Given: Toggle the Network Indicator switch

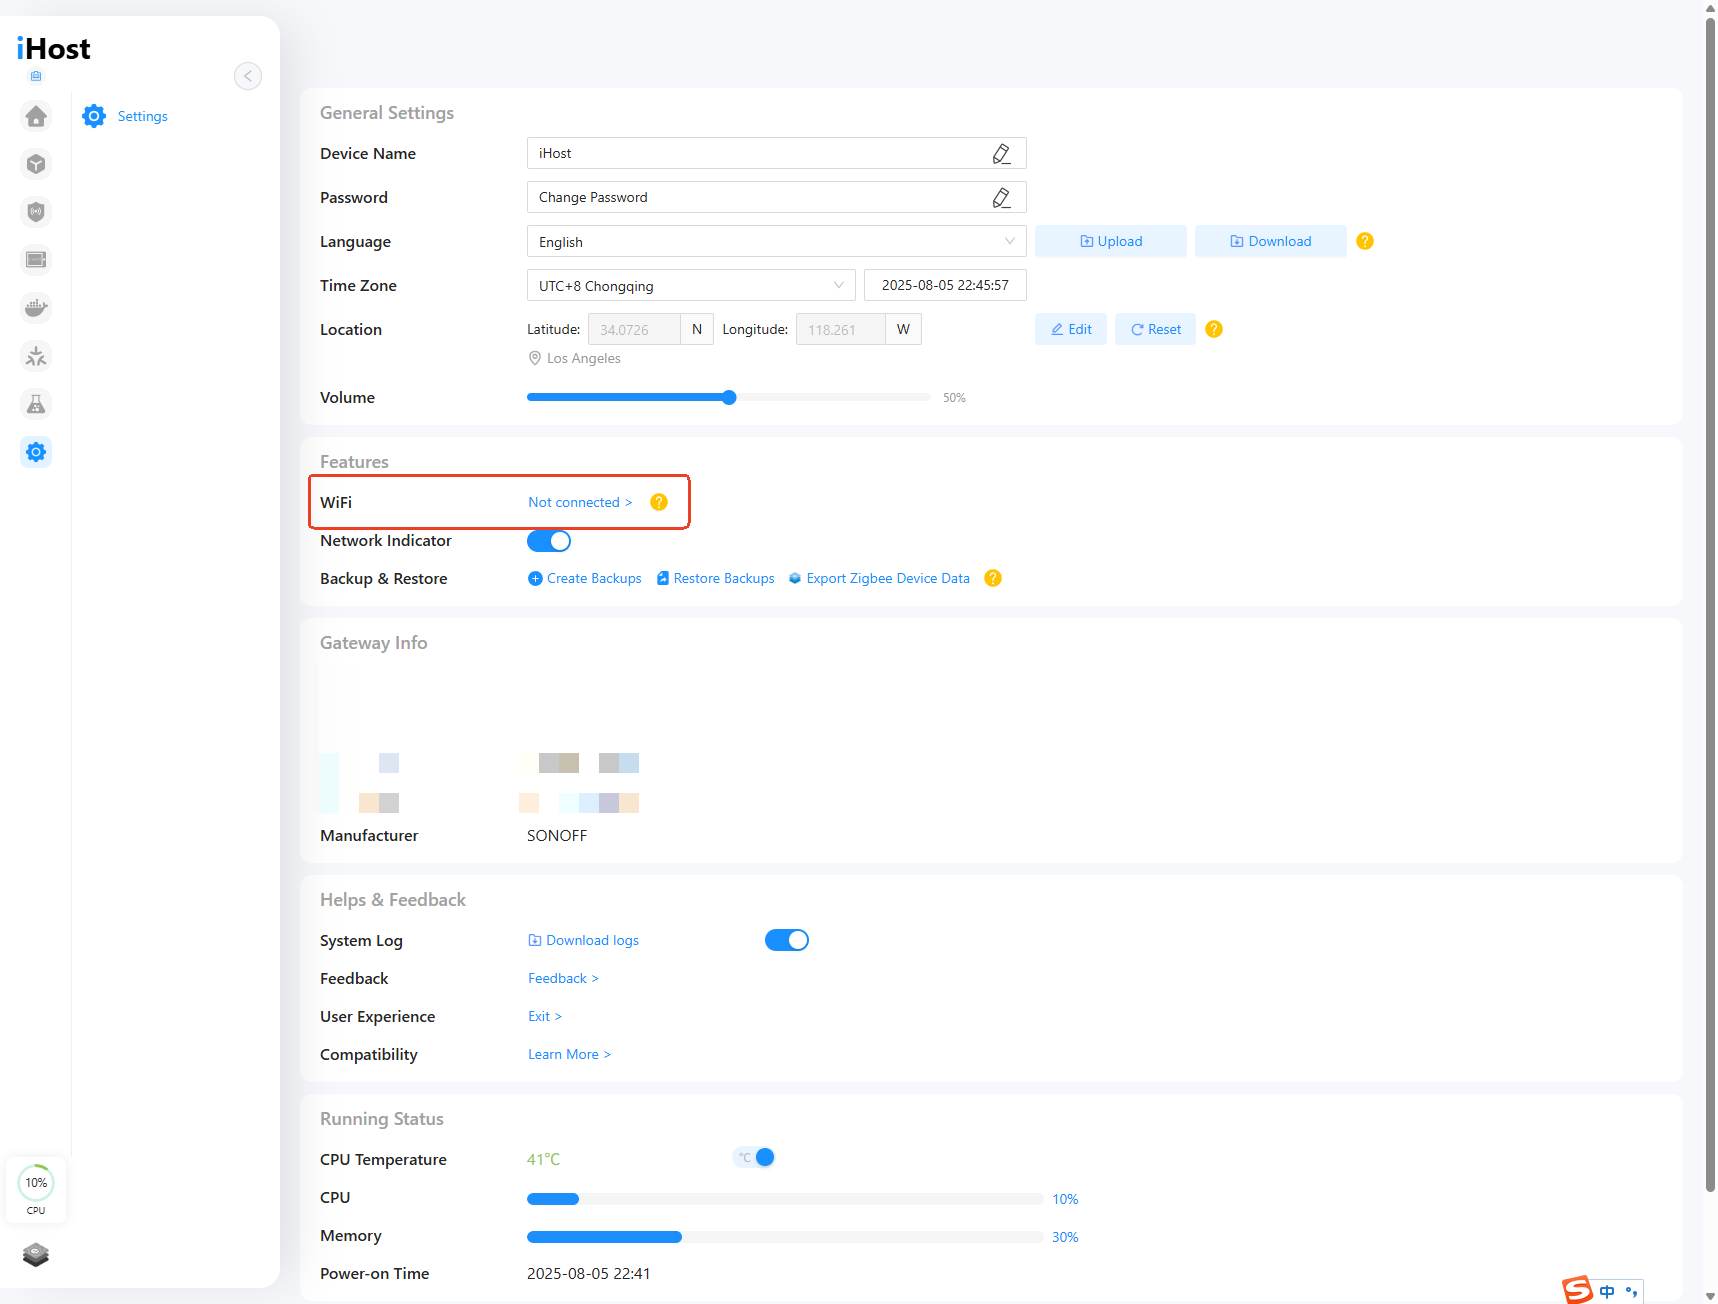Looking at the screenshot, I should click(x=549, y=541).
